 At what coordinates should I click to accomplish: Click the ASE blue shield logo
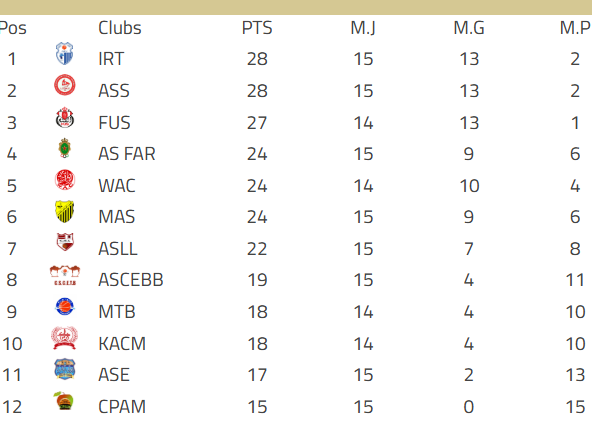pyautogui.click(x=65, y=369)
